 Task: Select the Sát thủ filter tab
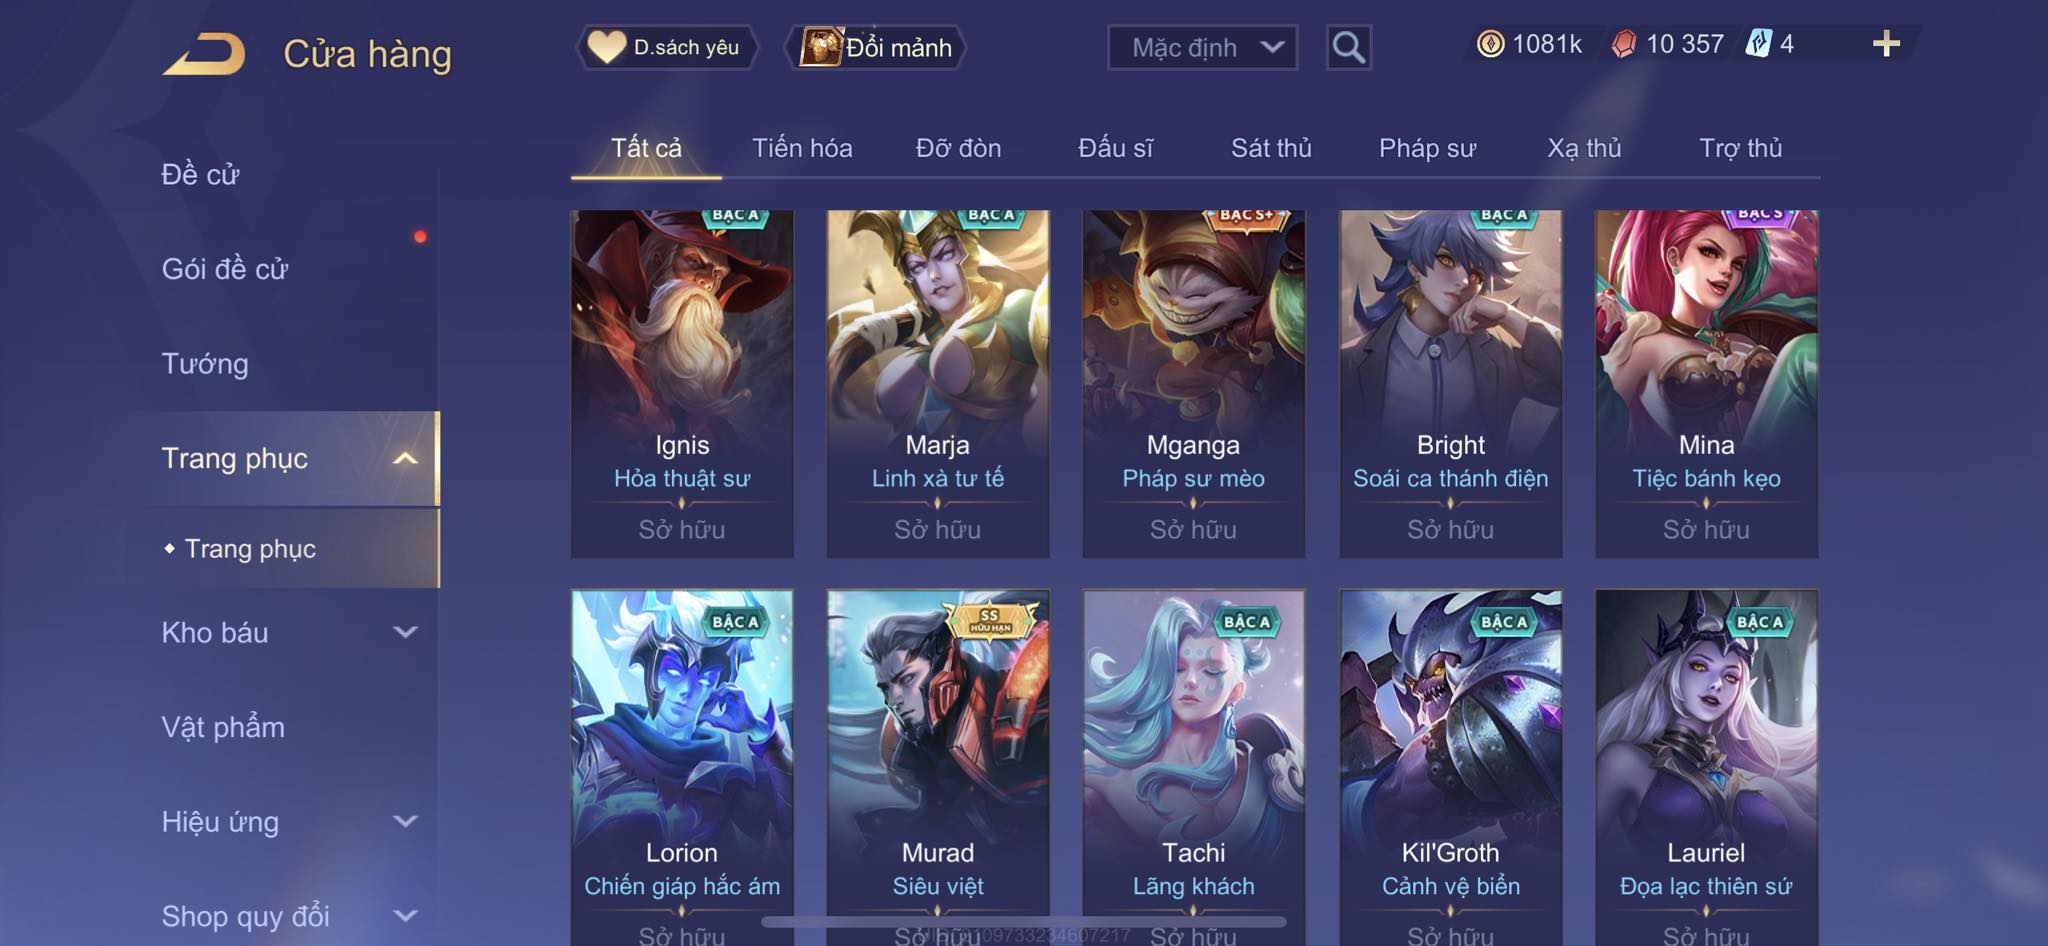(1271, 148)
